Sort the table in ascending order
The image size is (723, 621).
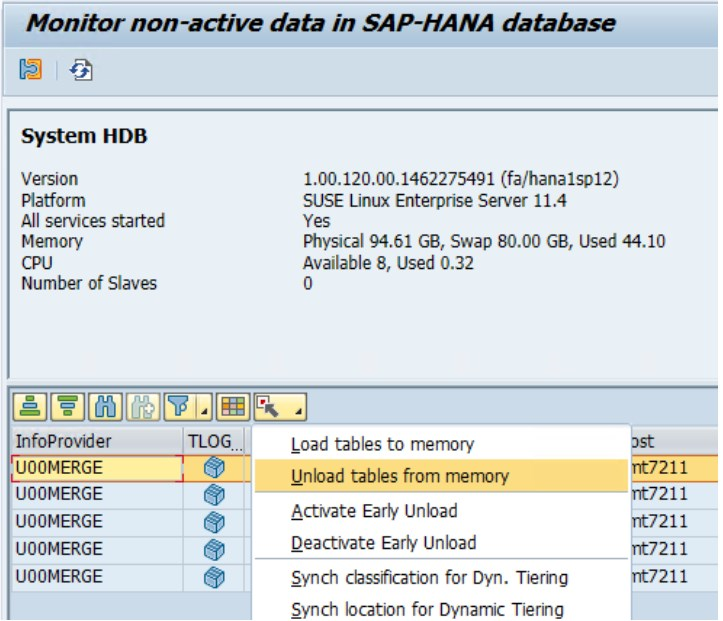[x=30, y=407]
